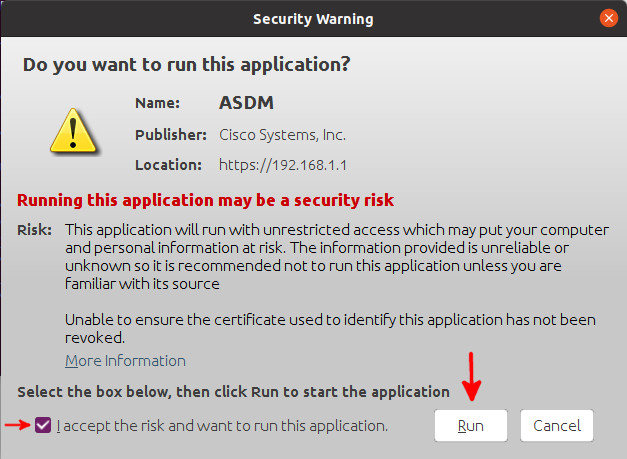627x459 pixels.
Task: Open the More Information link
Action: tap(125, 361)
